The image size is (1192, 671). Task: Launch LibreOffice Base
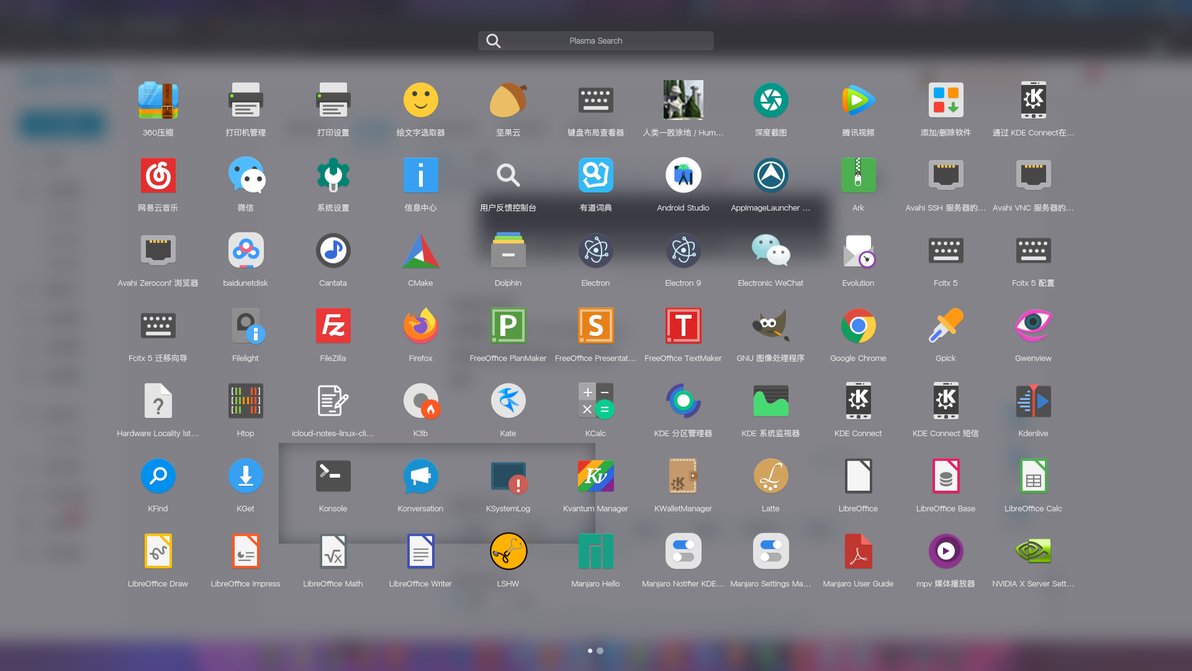pyautogui.click(x=946, y=476)
